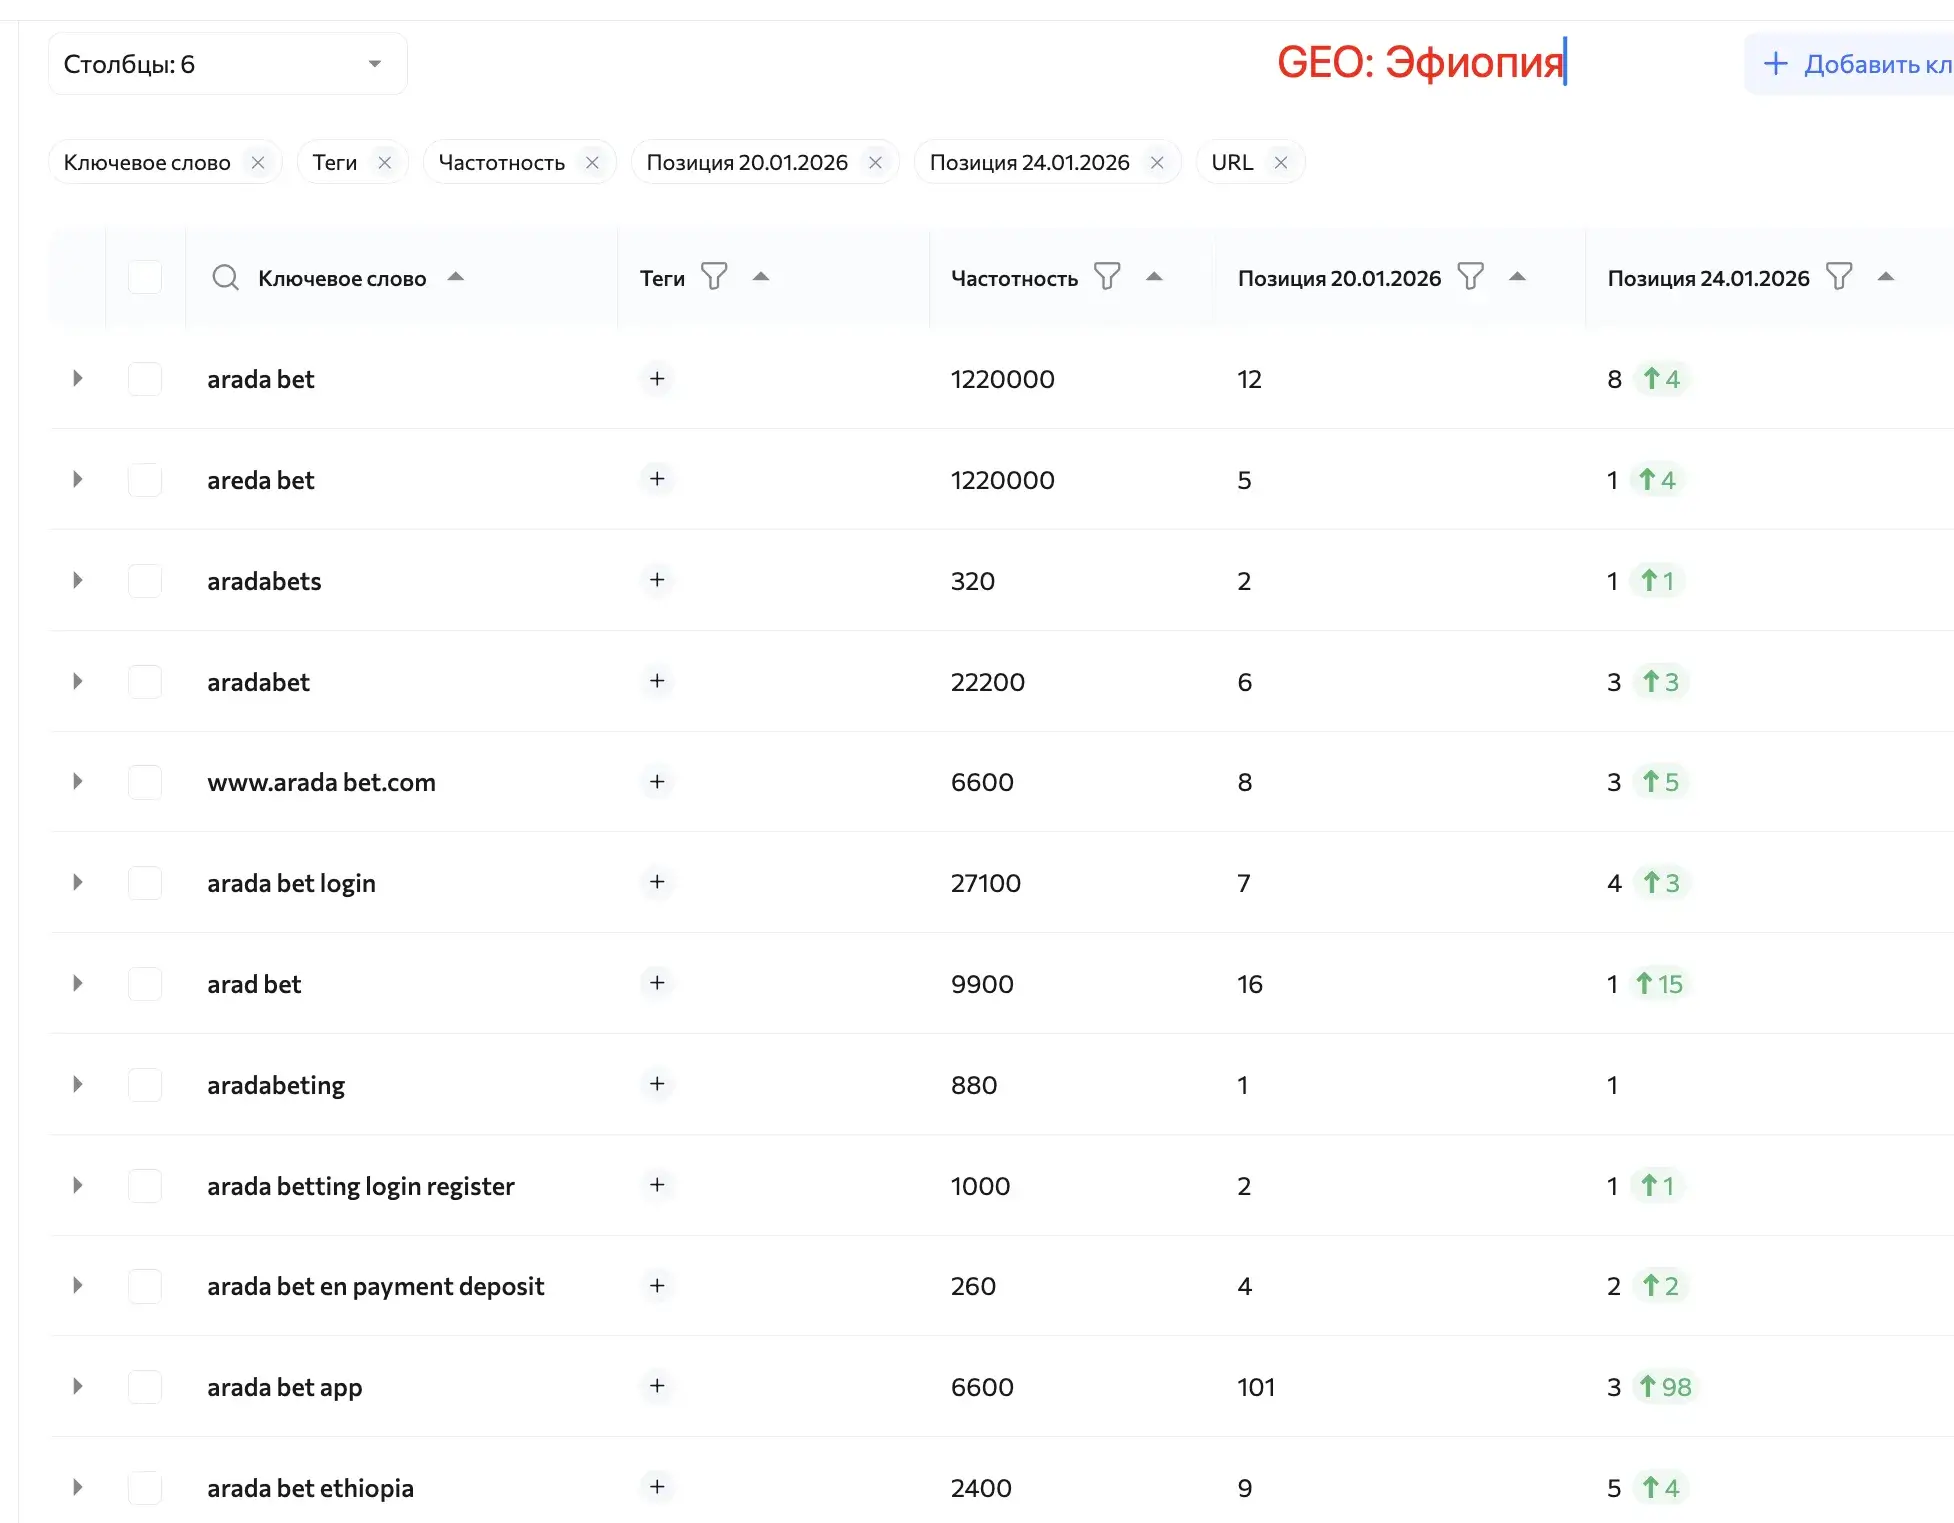Screen dimensions: 1954x1523
Task: Add a tag to aradabet row
Action: point(657,681)
